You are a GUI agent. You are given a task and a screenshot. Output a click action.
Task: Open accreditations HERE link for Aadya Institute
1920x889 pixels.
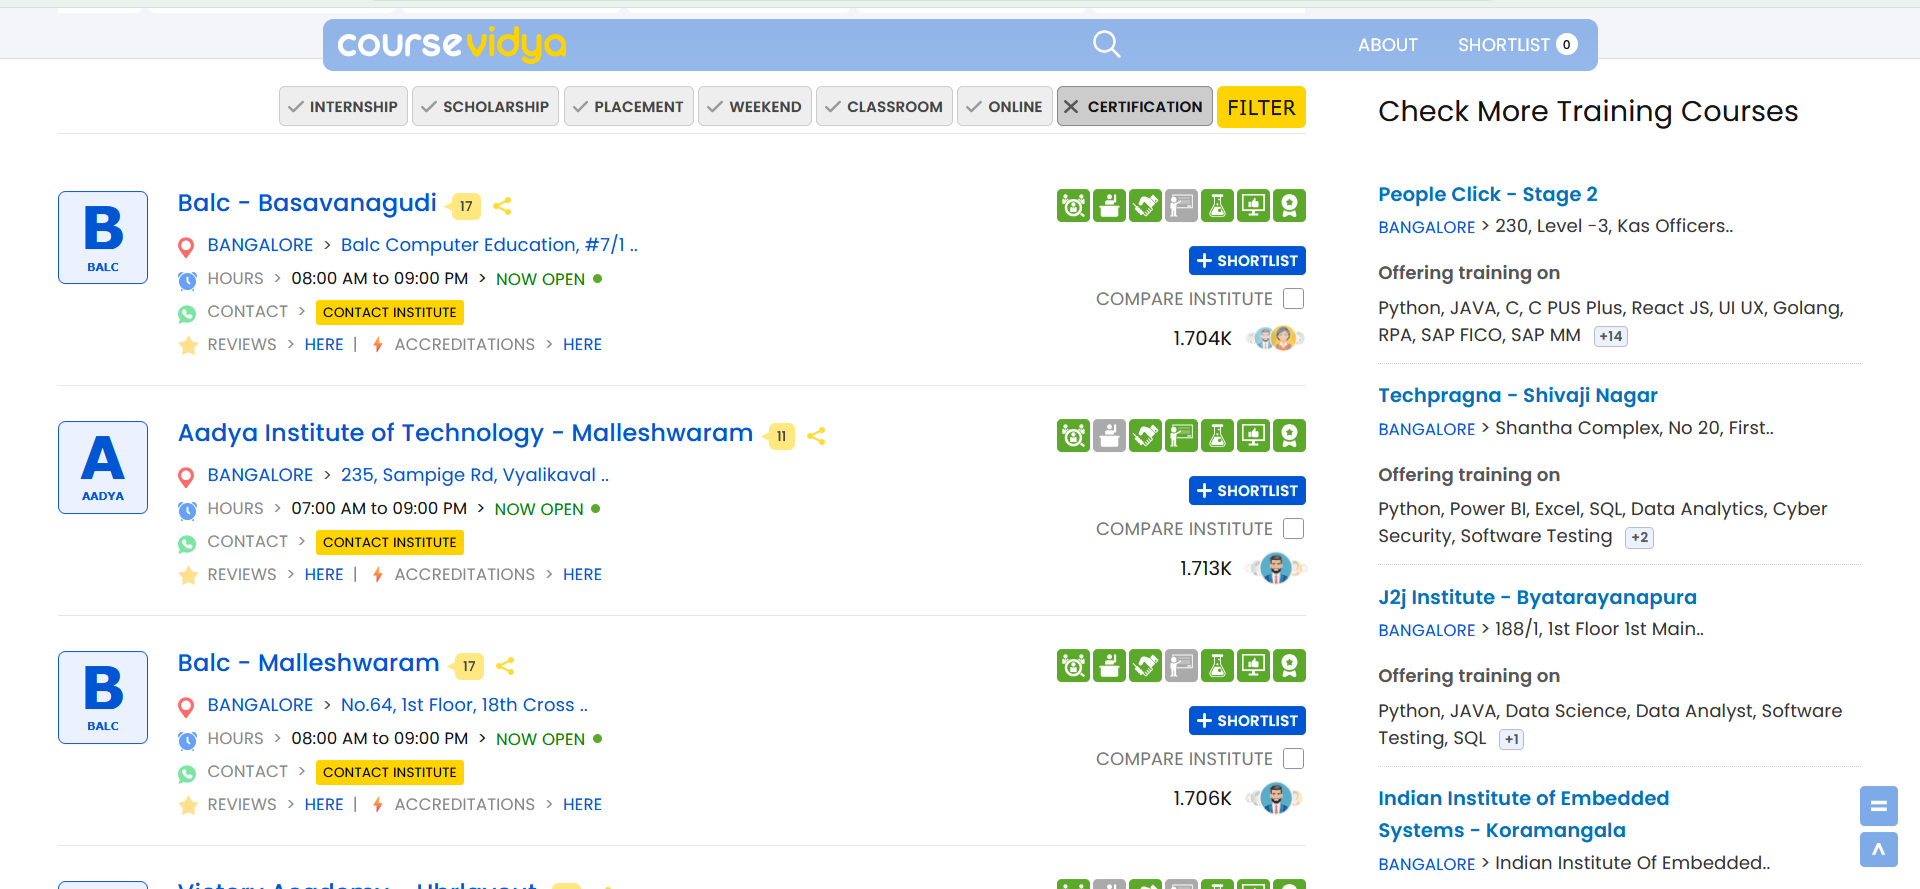click(582, 575)
